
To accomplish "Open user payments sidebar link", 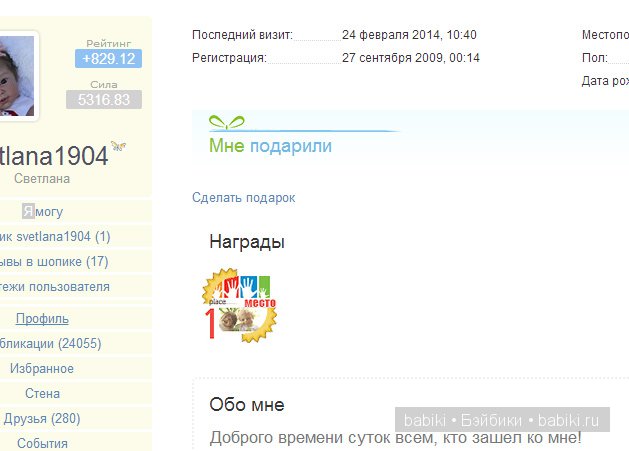I will pos(55,287).
